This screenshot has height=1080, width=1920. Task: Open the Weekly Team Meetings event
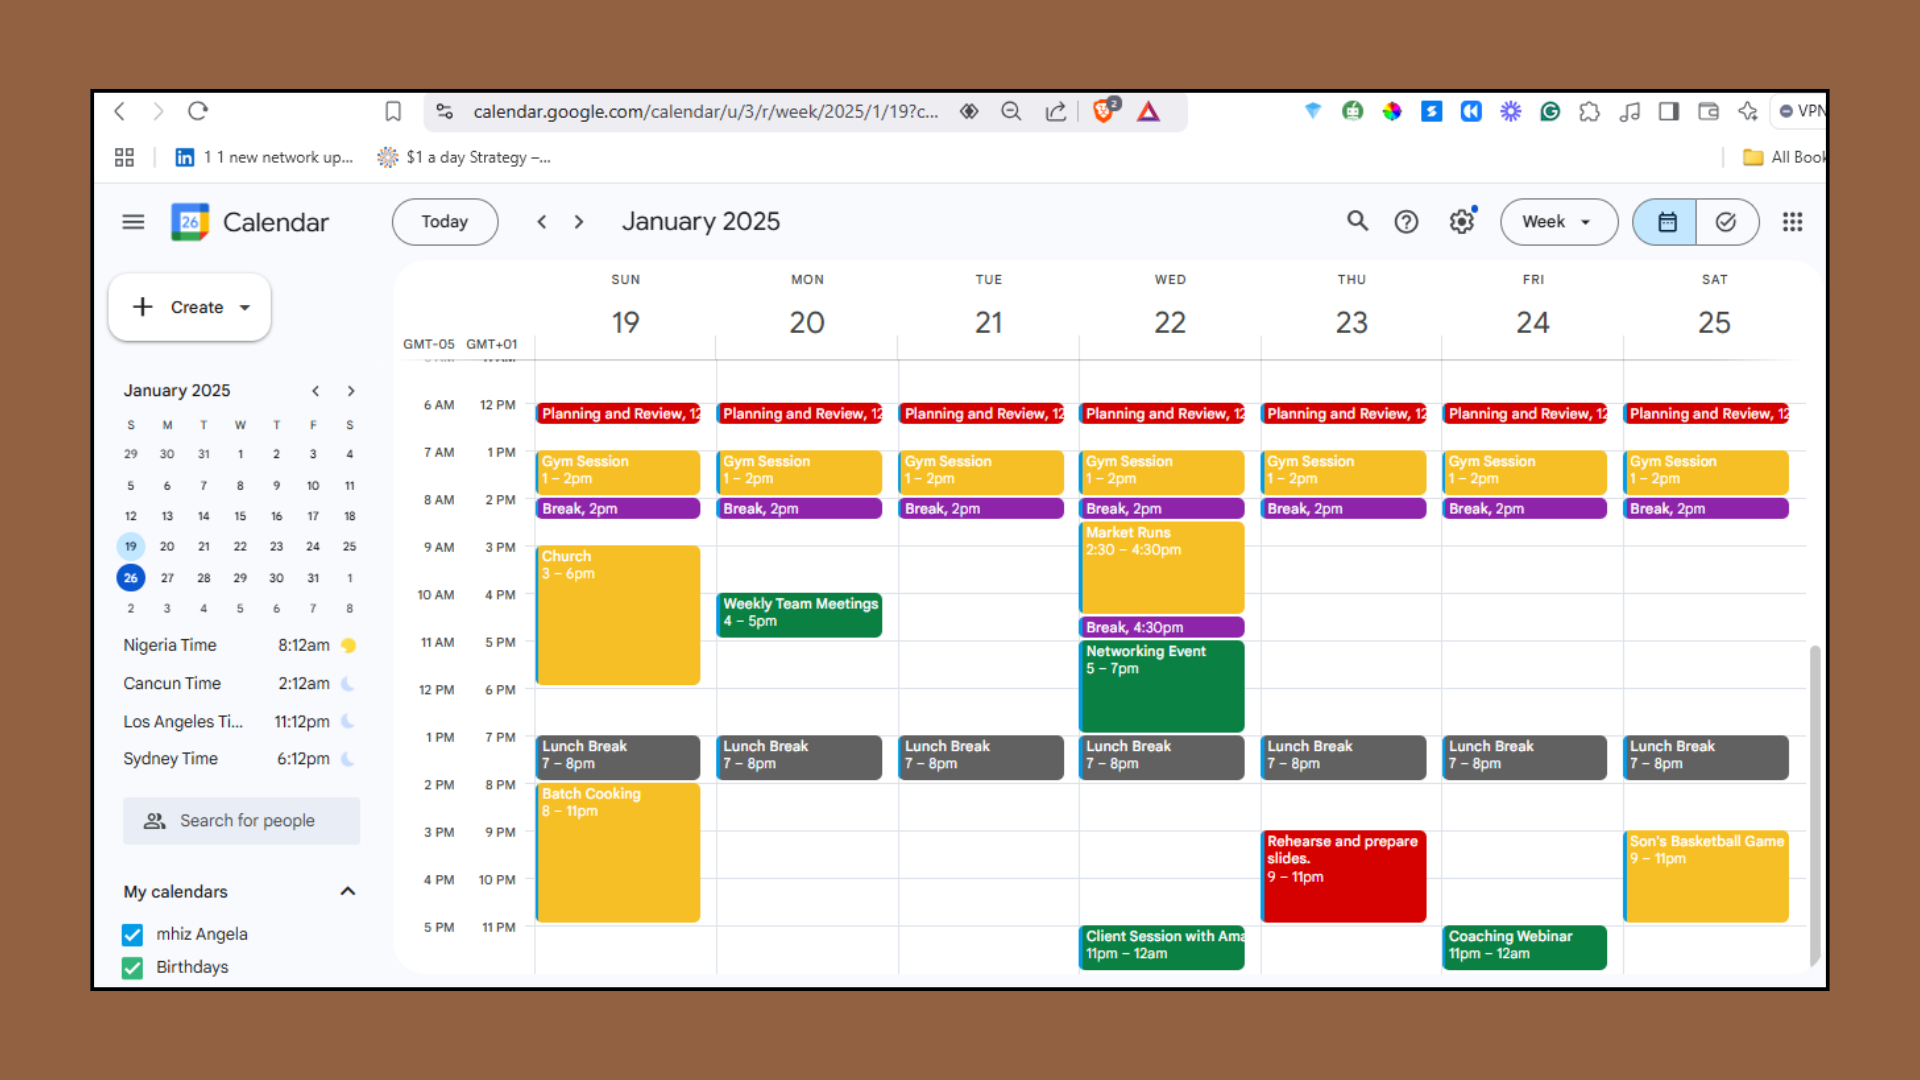(x=800, y=613)
